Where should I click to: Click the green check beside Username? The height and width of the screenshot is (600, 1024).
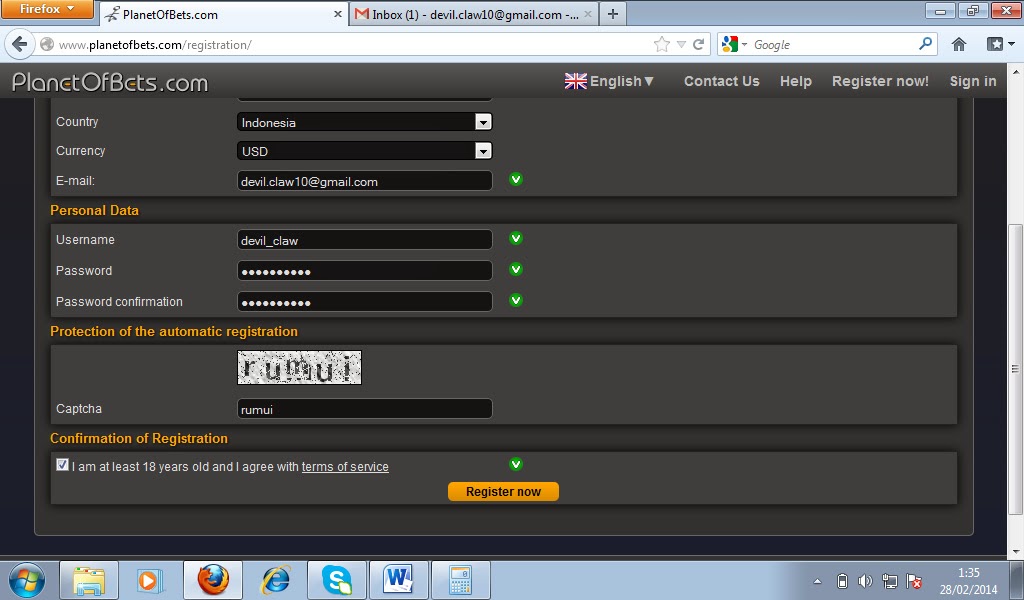click(516, 238)
